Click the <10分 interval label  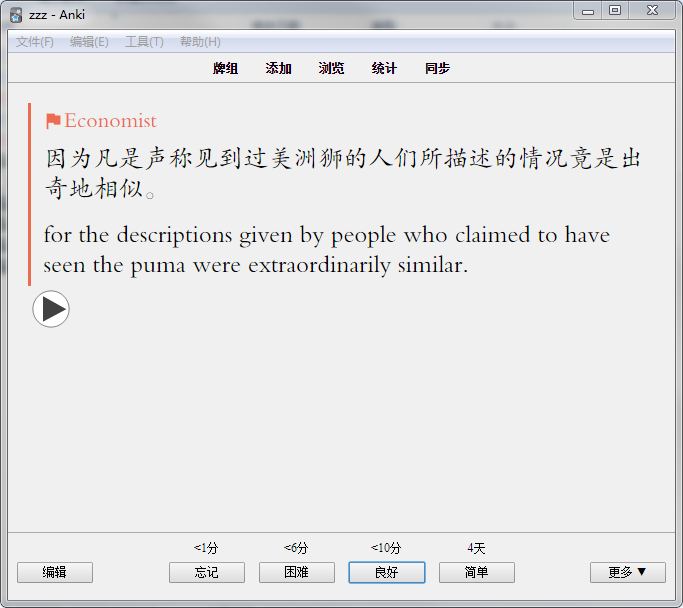386,548
